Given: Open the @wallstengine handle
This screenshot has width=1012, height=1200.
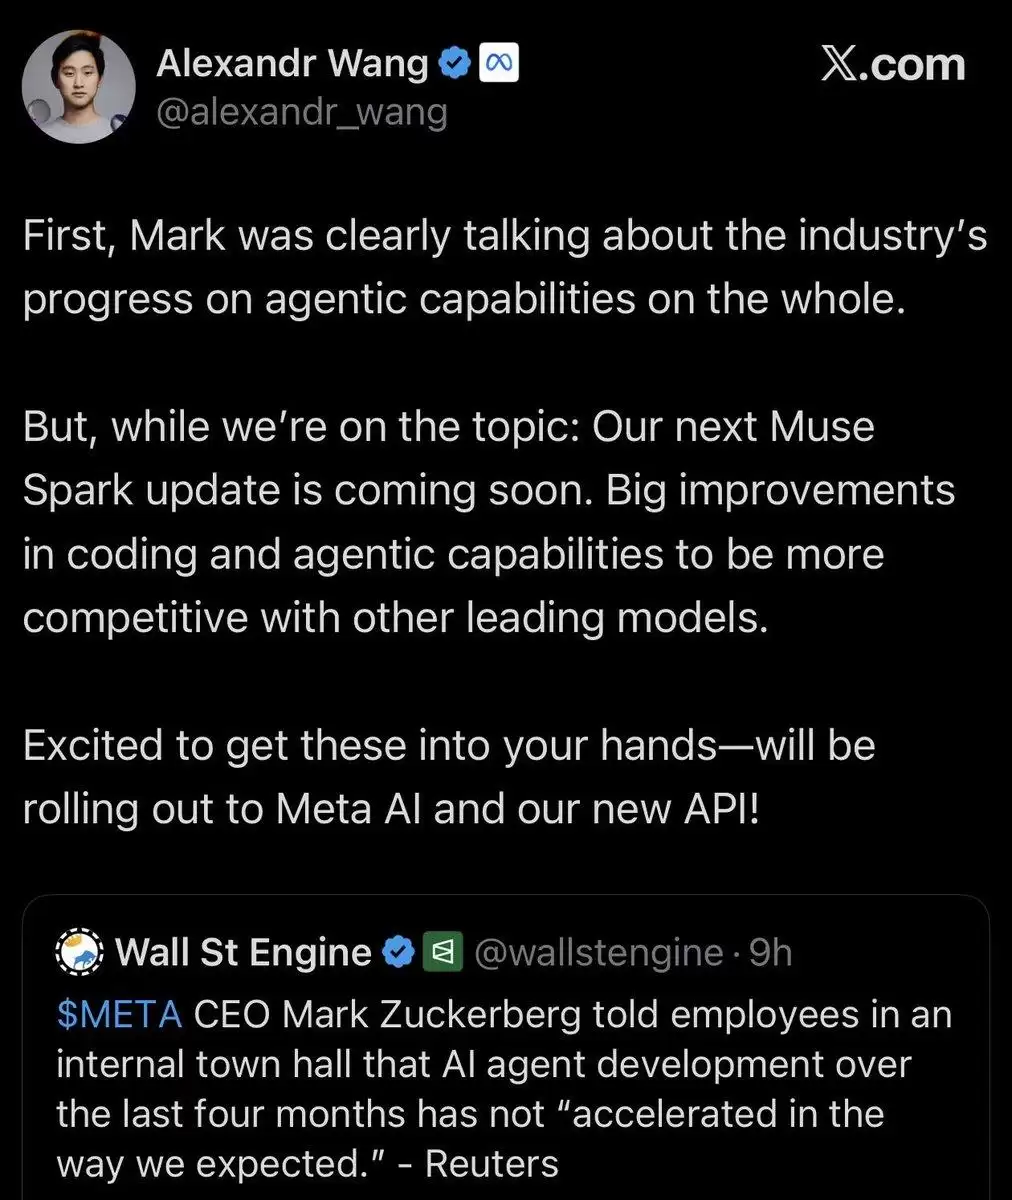Looking at the screenshot, I should tap(597, 953).
